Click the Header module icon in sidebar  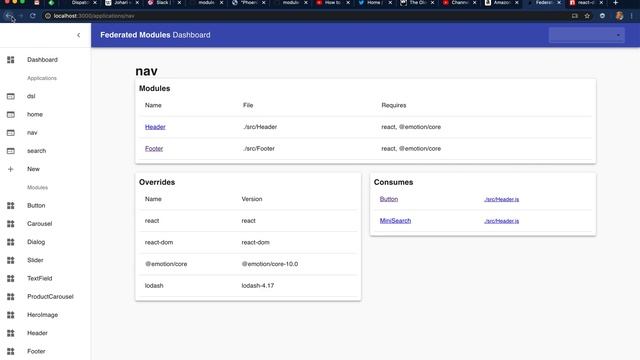[11, 333]
